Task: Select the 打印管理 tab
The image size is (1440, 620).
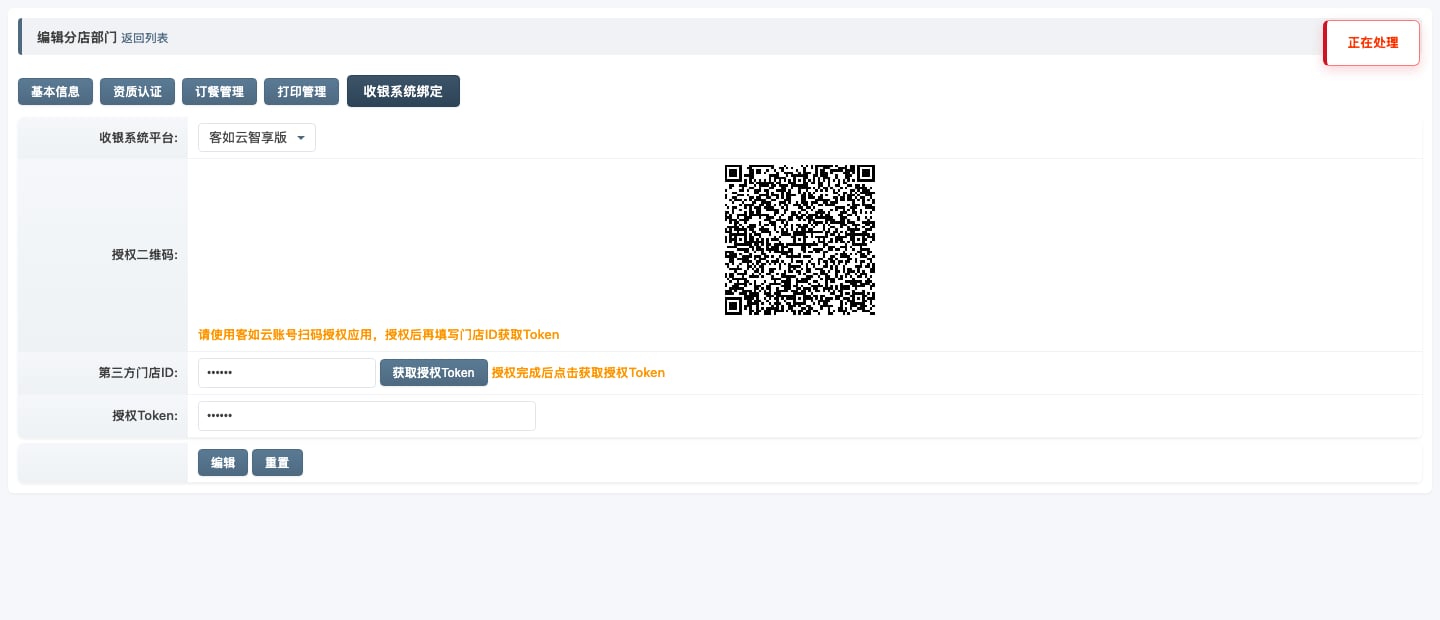Action: click(301, 91)
